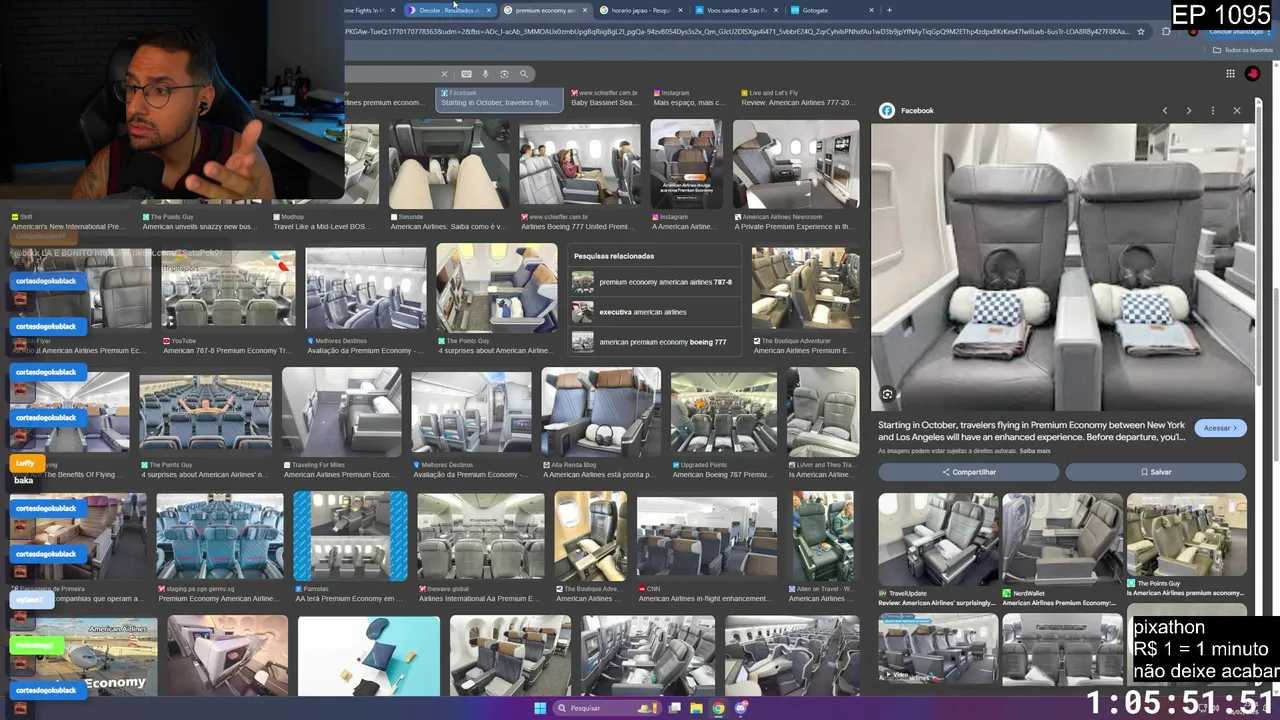Open a new browser tab
This screenshot has height=720, width=1280.
tap(889, 10)
